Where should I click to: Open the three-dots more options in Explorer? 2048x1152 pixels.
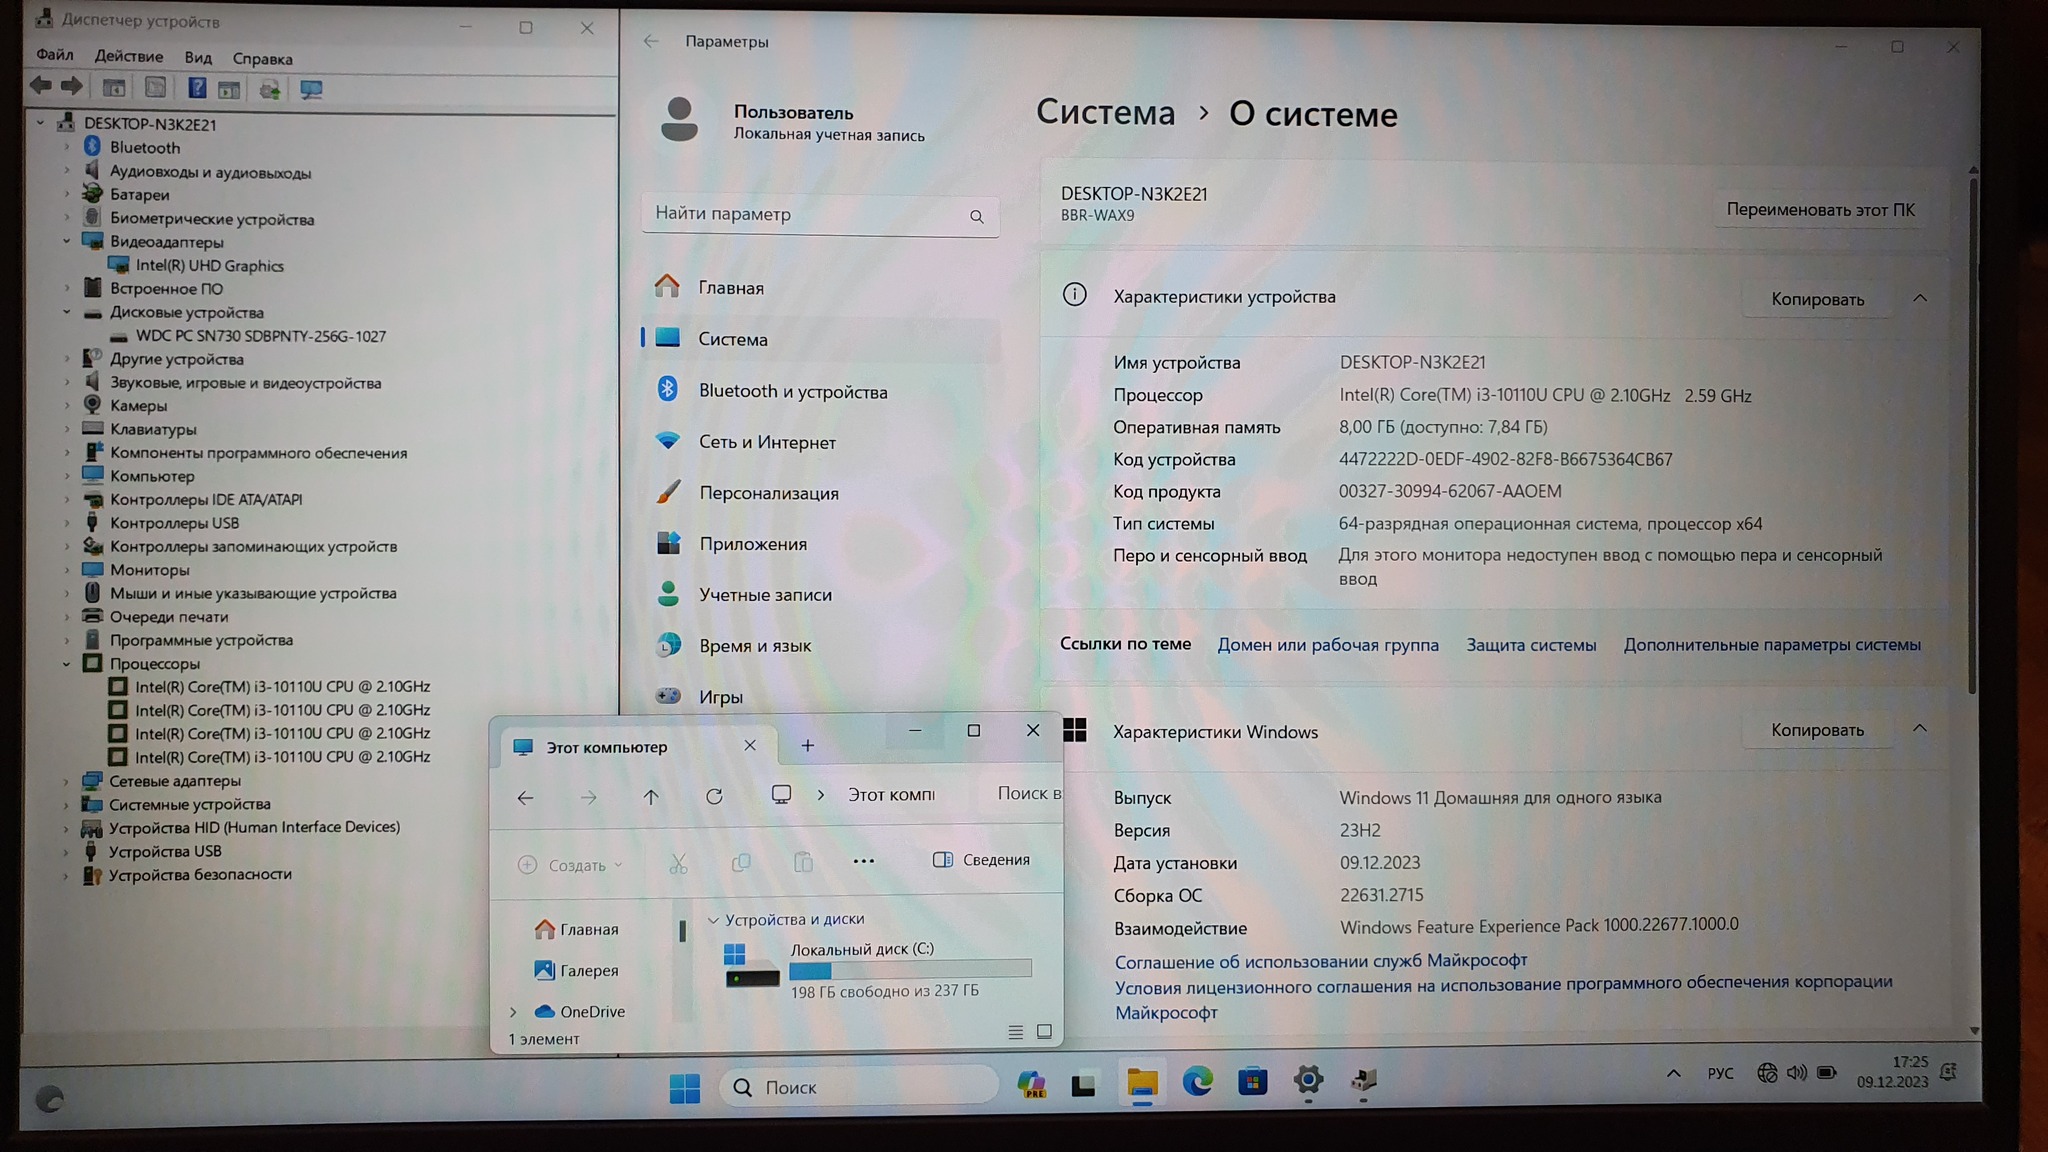click(x=864, y=861)
